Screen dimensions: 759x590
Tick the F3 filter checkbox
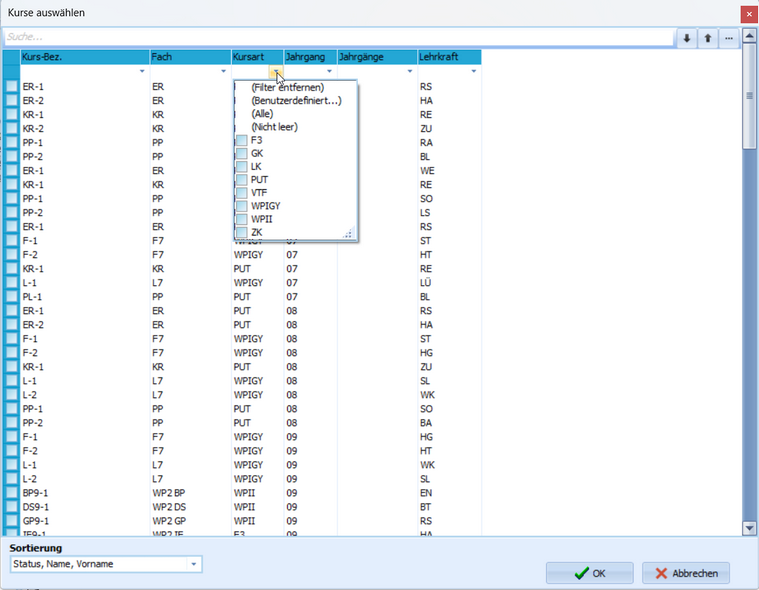[242, 140]
